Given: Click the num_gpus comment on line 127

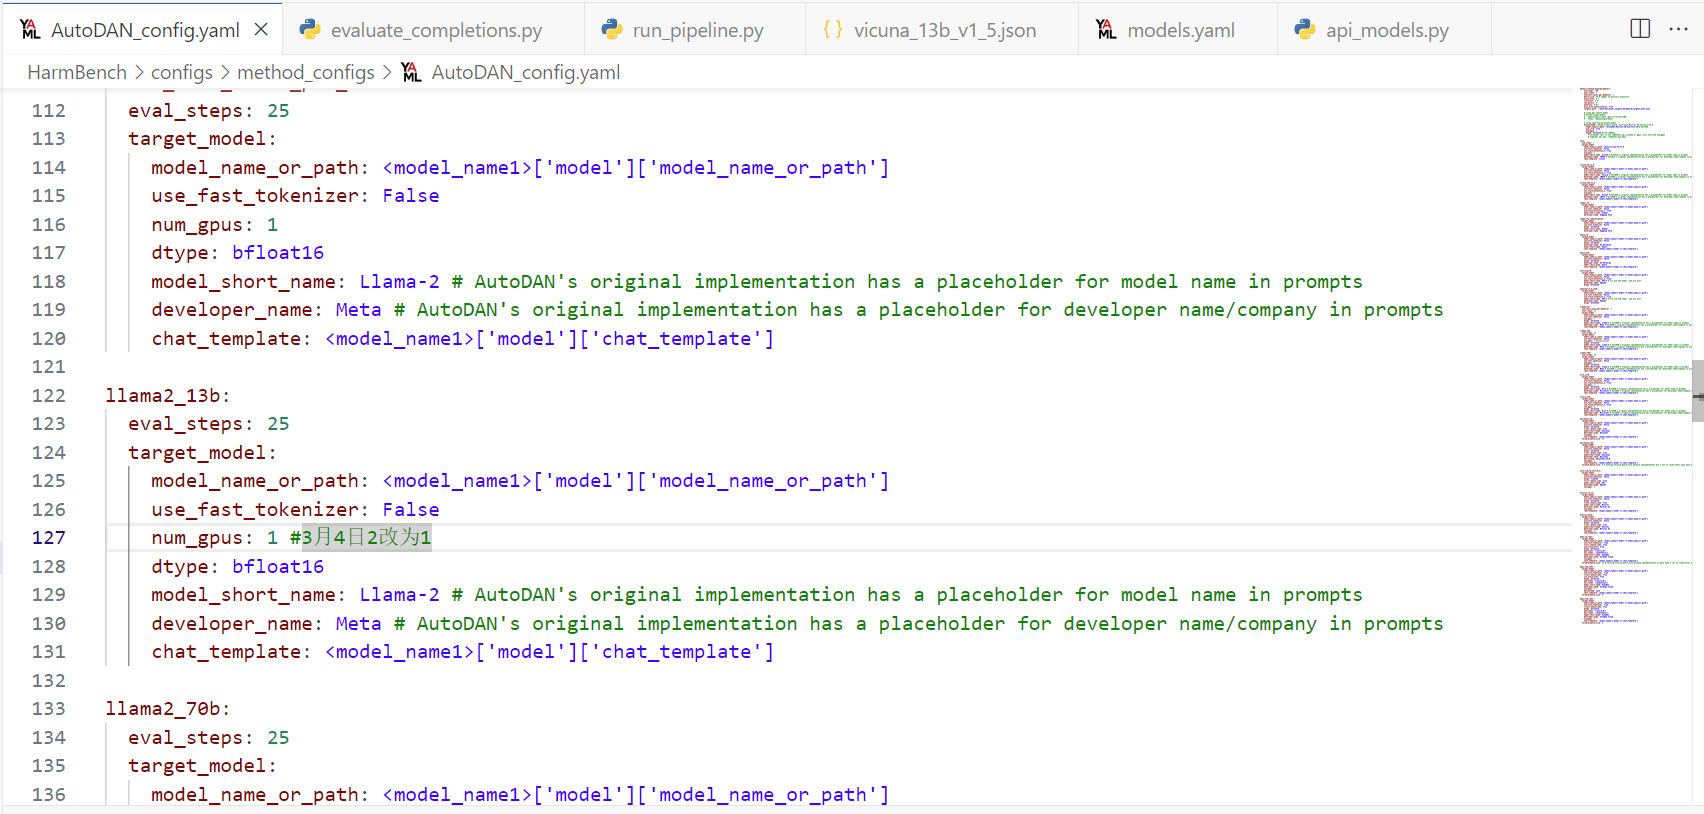Looking at the screenshot, I should click(361, 538).
